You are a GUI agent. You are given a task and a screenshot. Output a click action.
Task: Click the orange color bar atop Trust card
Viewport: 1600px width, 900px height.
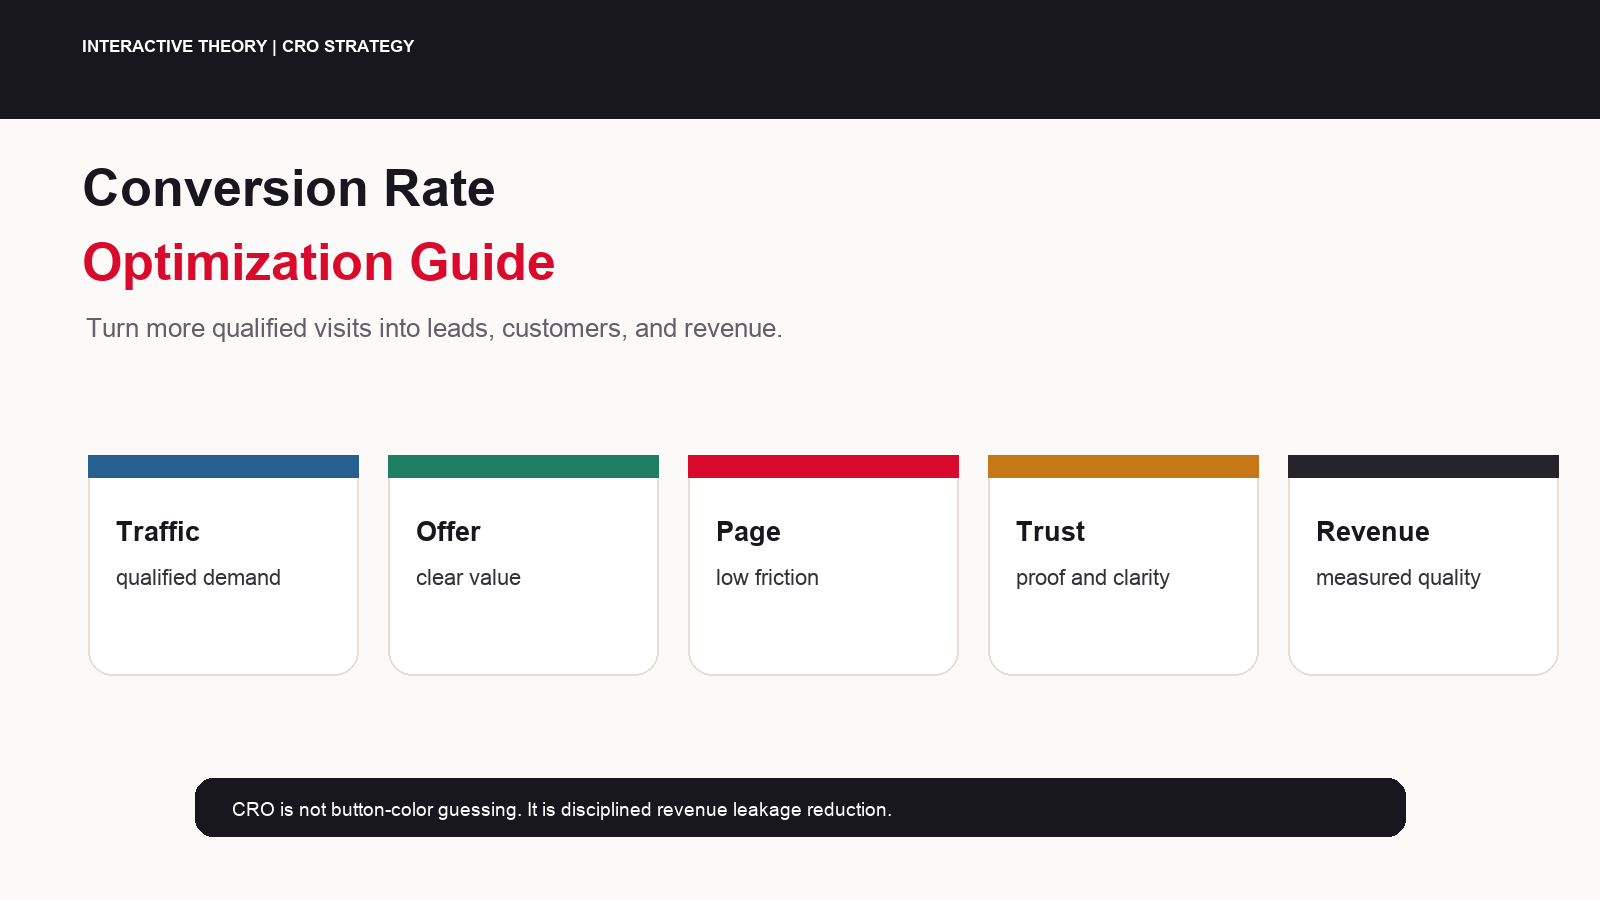click(x=1123, y=466)
